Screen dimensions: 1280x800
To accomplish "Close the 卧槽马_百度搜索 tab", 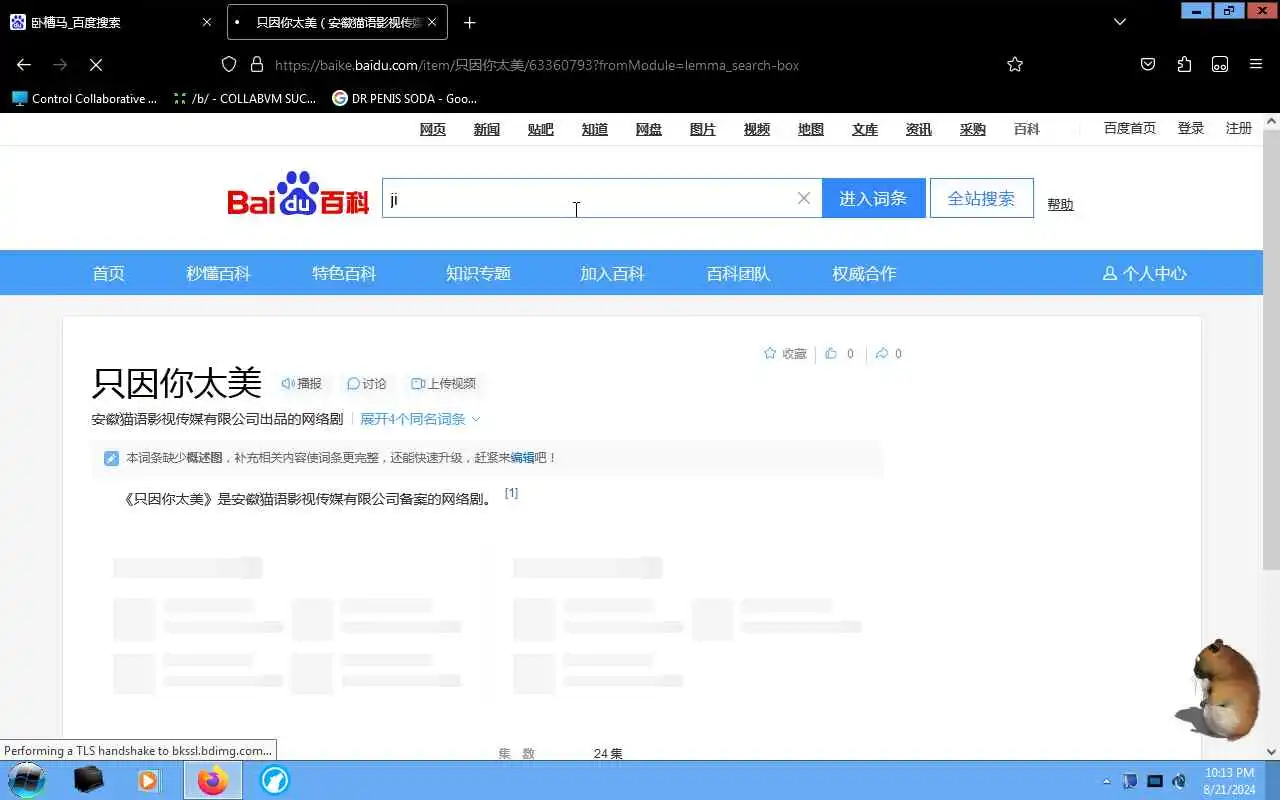I will click(207, 22).
